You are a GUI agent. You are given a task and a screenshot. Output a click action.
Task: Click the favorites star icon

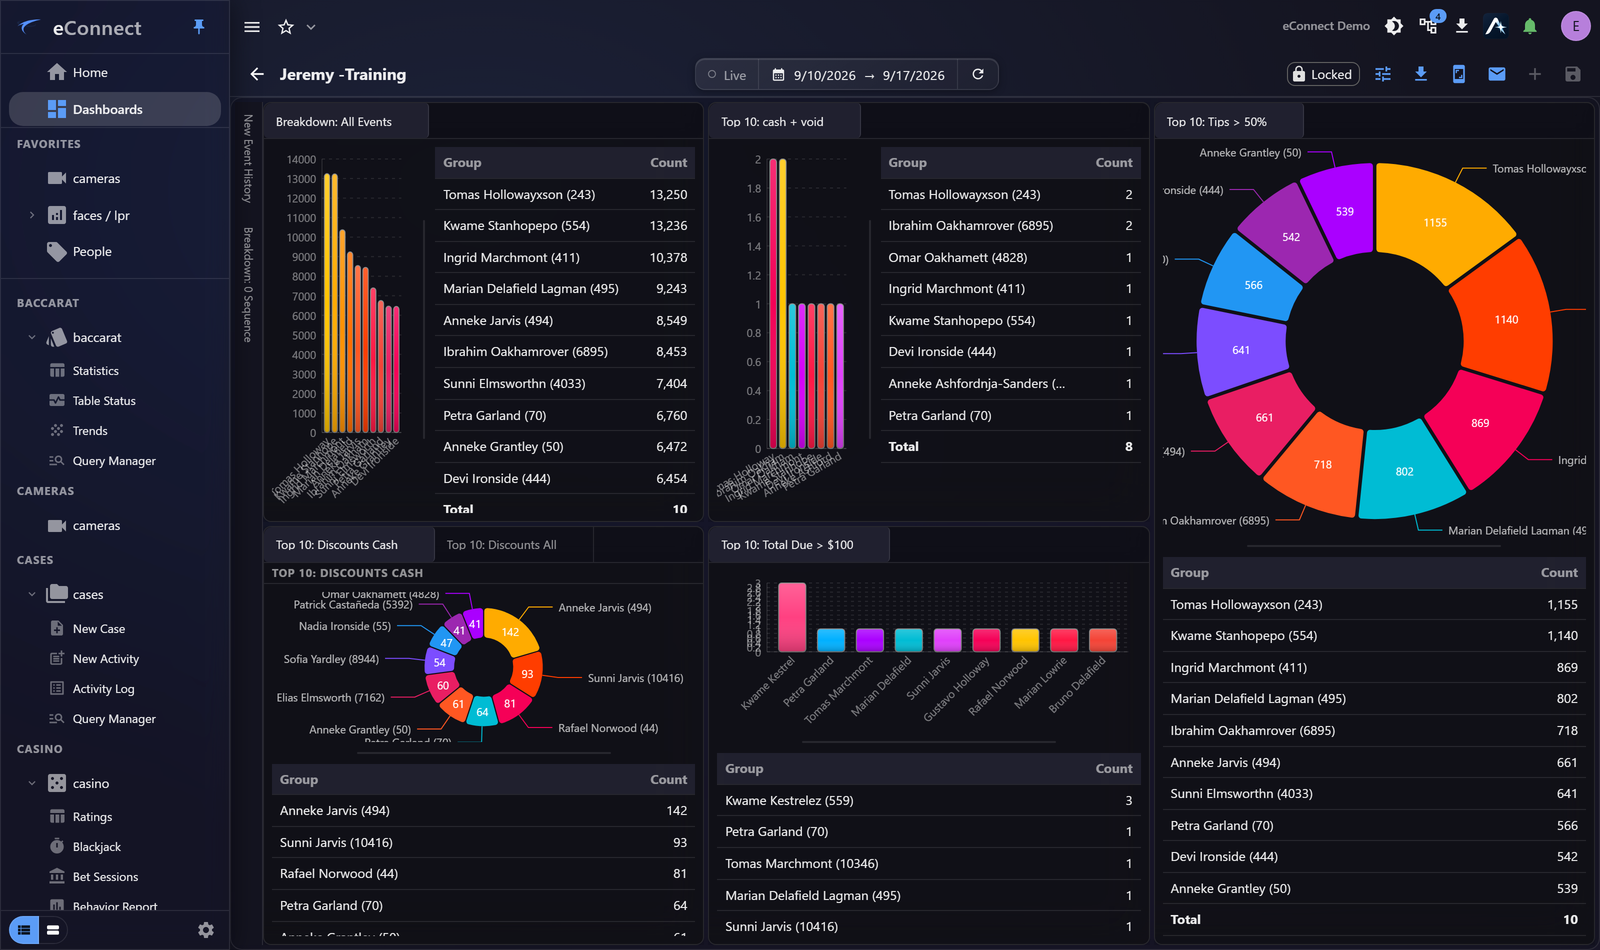click(286, 27)
